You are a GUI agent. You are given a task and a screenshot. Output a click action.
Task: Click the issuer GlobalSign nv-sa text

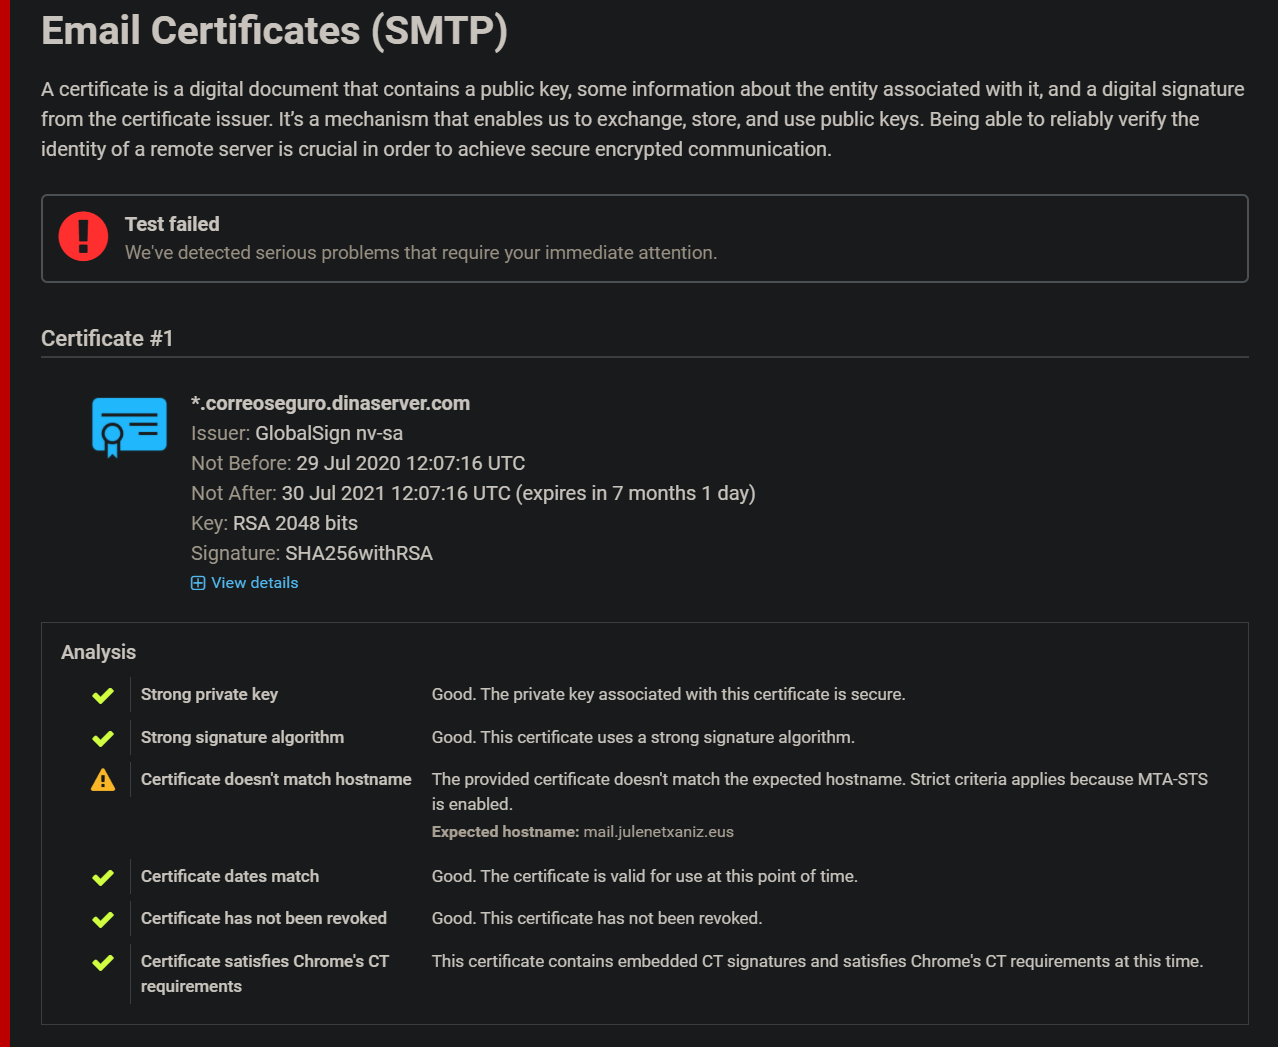(296, 433)
